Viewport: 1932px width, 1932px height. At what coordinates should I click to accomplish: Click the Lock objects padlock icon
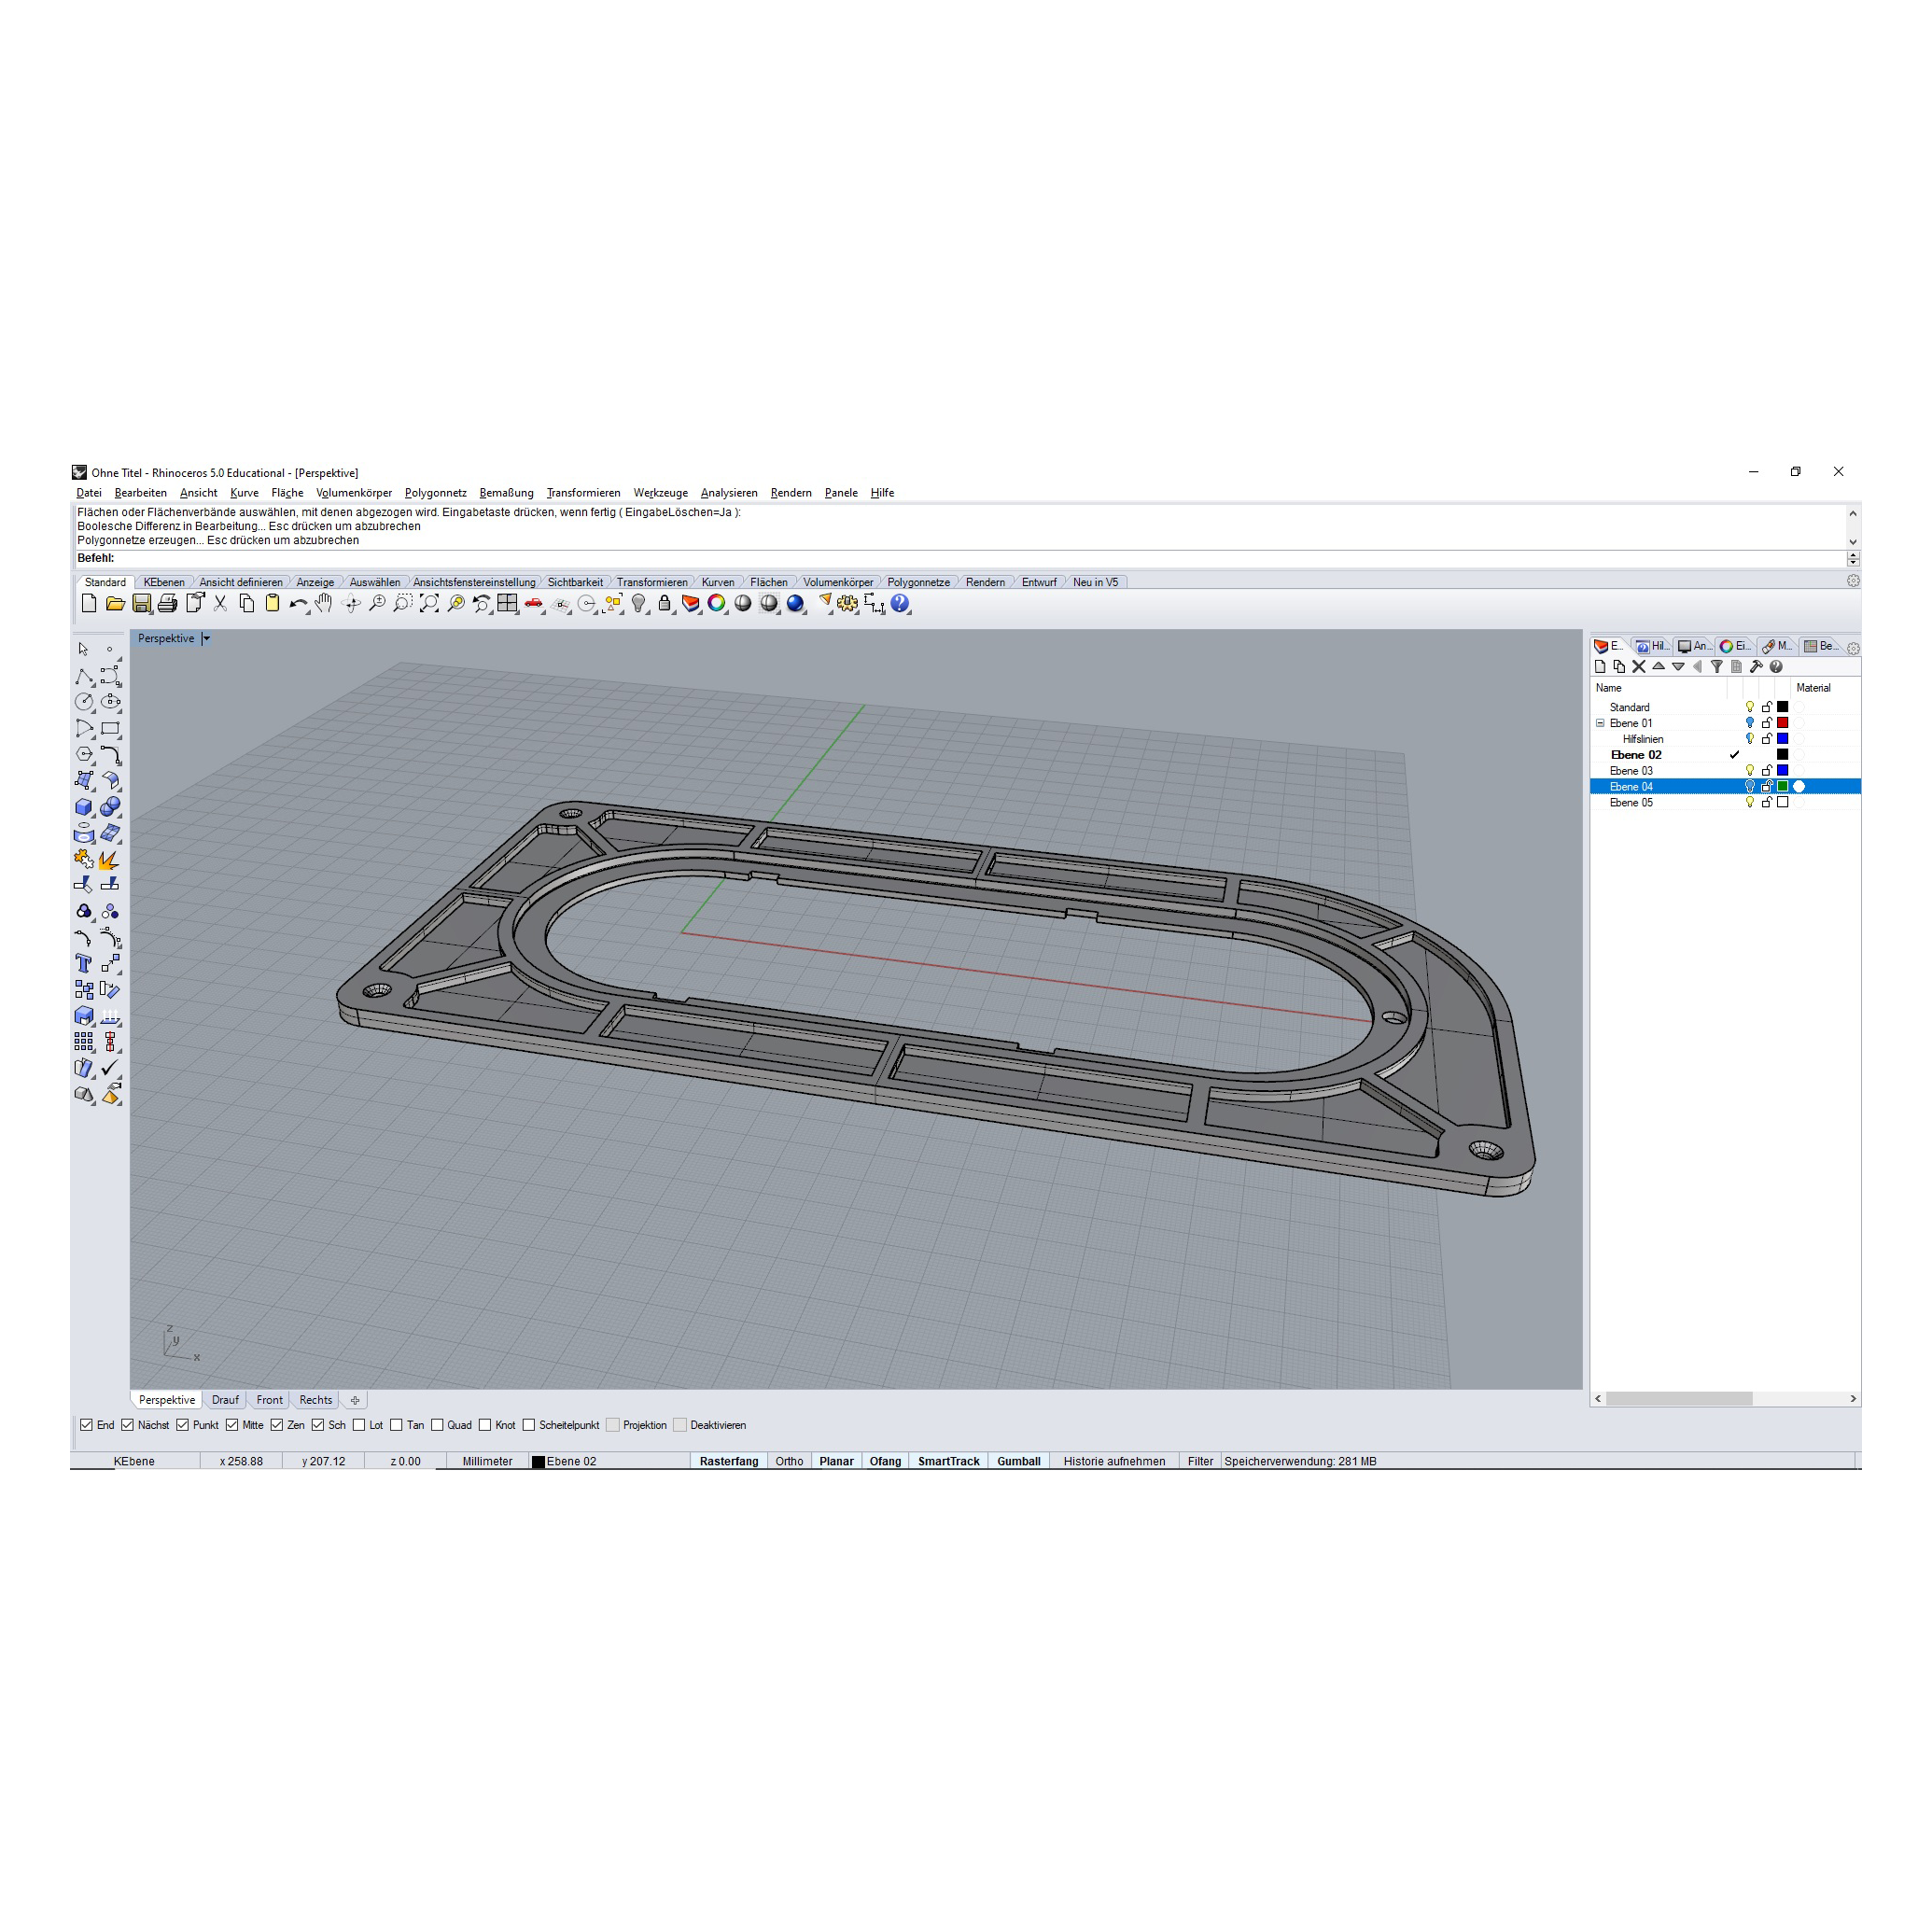point(665,603)
